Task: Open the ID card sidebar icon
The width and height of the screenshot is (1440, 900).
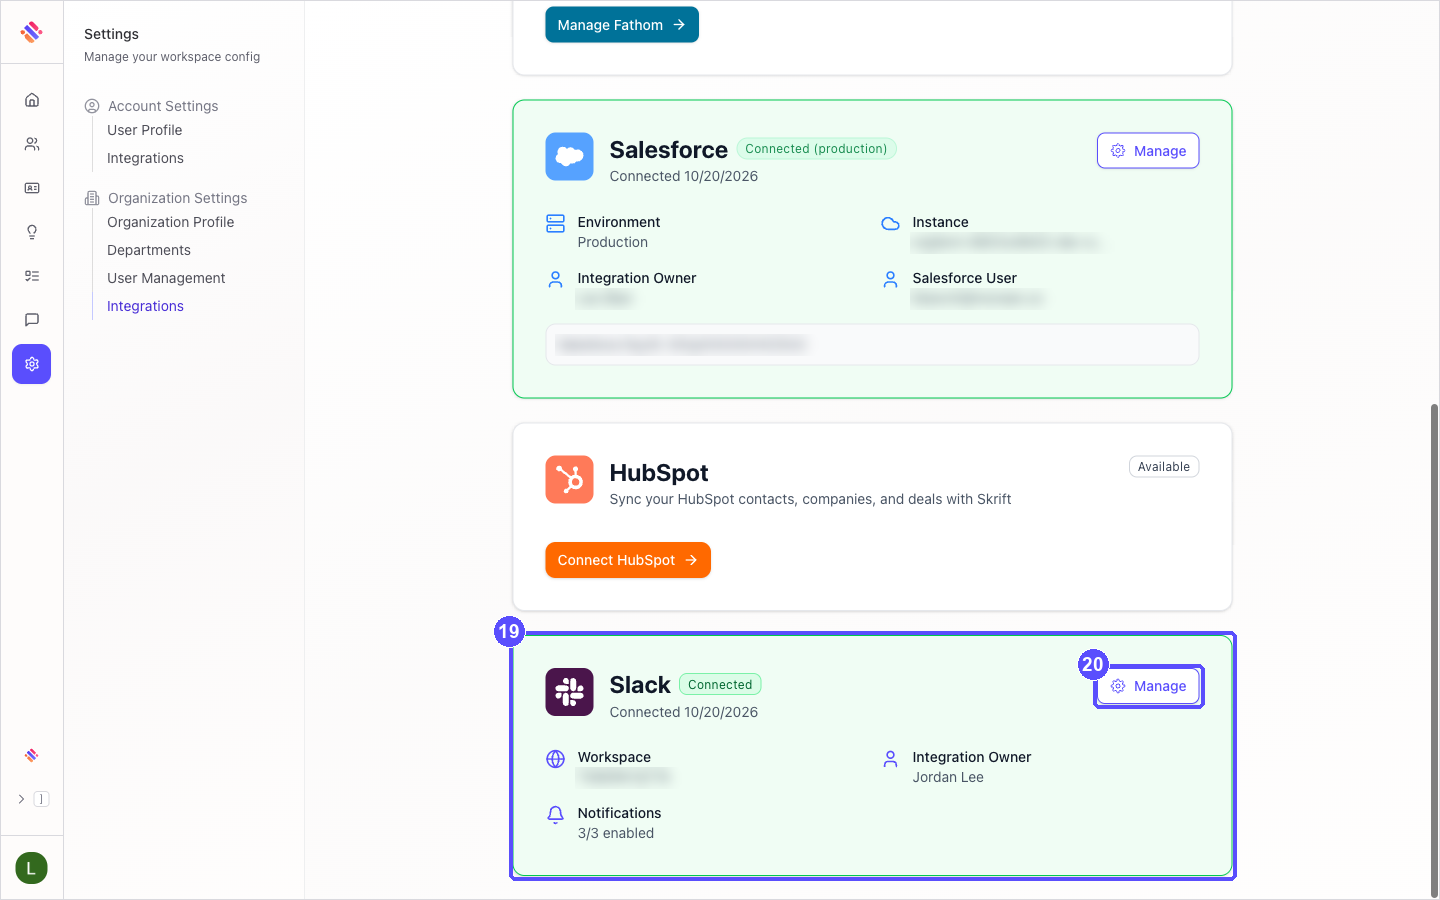Action: pyautogui.click(x=32, y=188)
